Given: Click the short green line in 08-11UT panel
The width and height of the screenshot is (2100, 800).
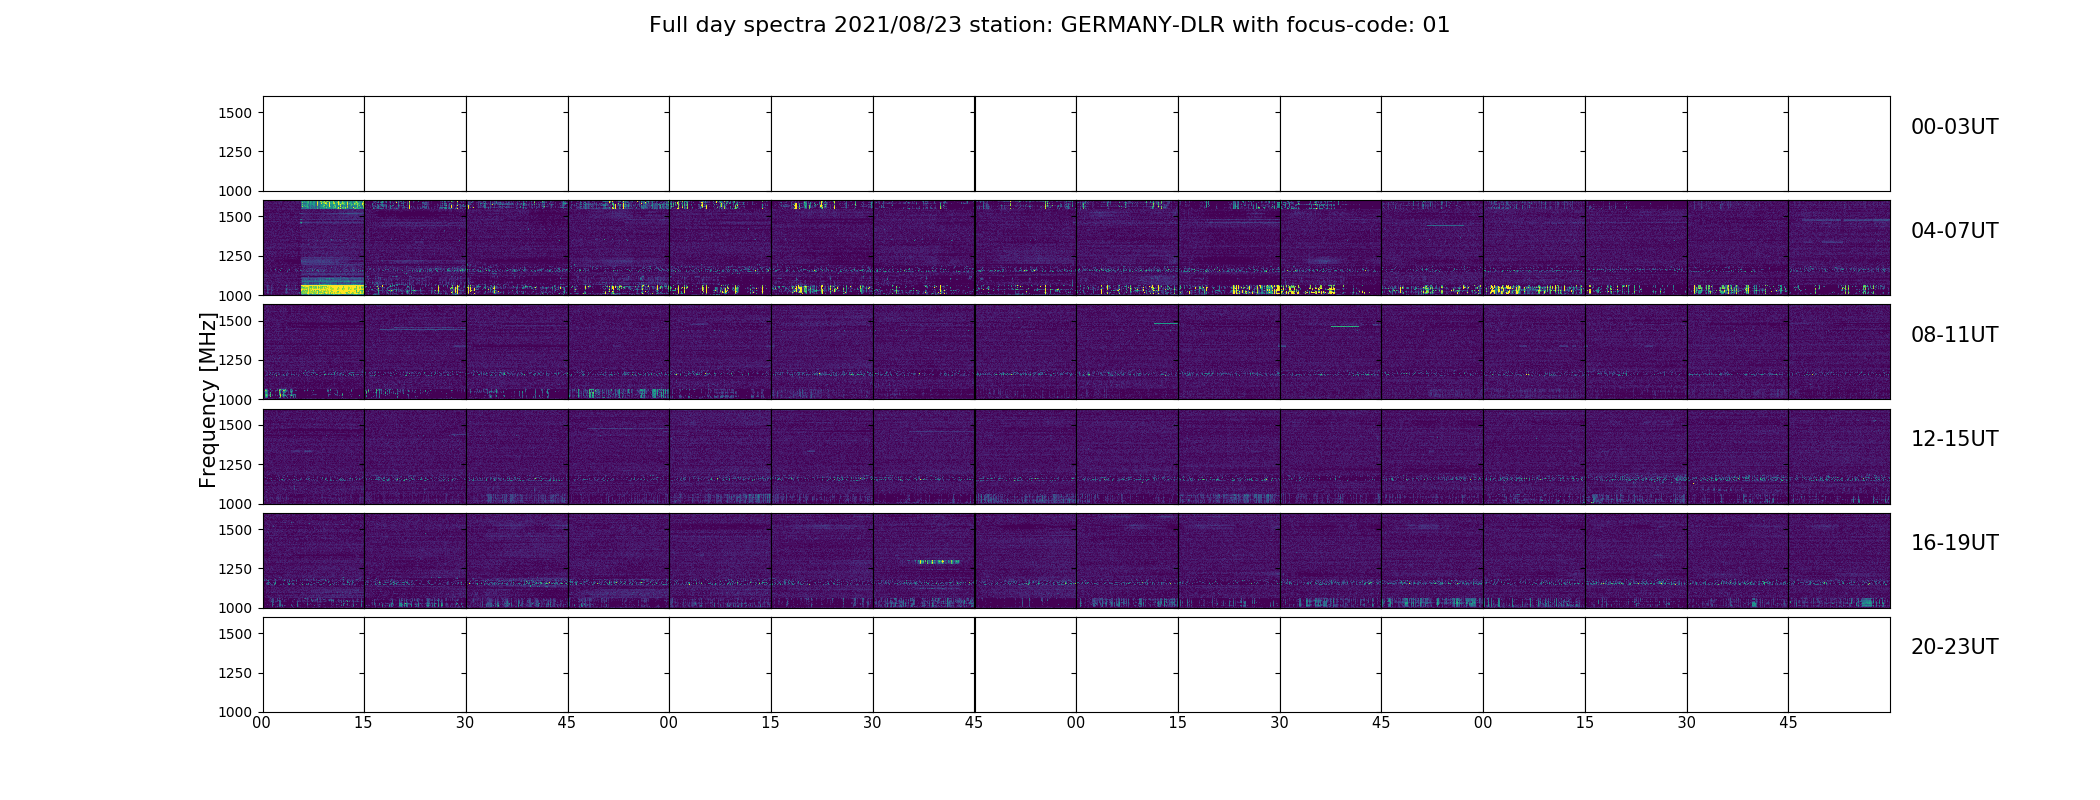Looking at the screenshot, I should click(1345, 326).
